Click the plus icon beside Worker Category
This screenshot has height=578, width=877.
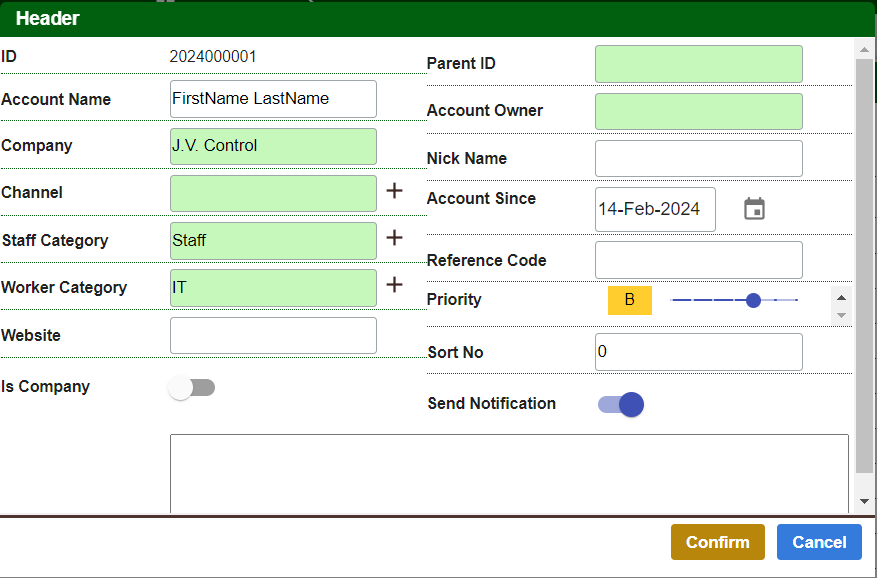[395, 285]
